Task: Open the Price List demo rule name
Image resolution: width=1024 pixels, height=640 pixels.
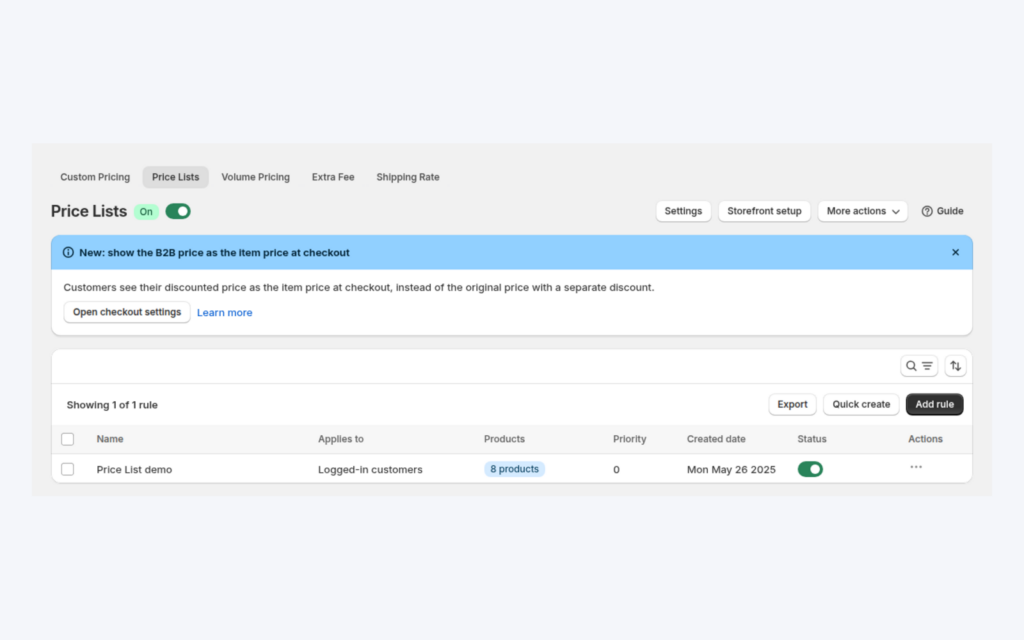Action: point(135,470)
